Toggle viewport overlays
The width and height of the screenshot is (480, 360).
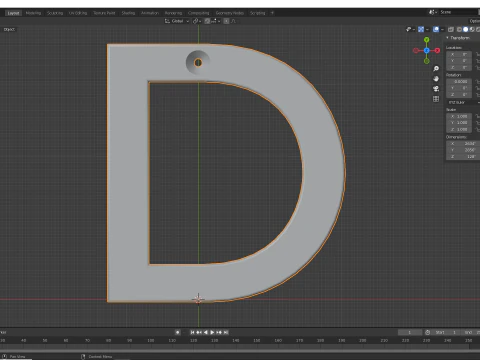coord(436,29)
